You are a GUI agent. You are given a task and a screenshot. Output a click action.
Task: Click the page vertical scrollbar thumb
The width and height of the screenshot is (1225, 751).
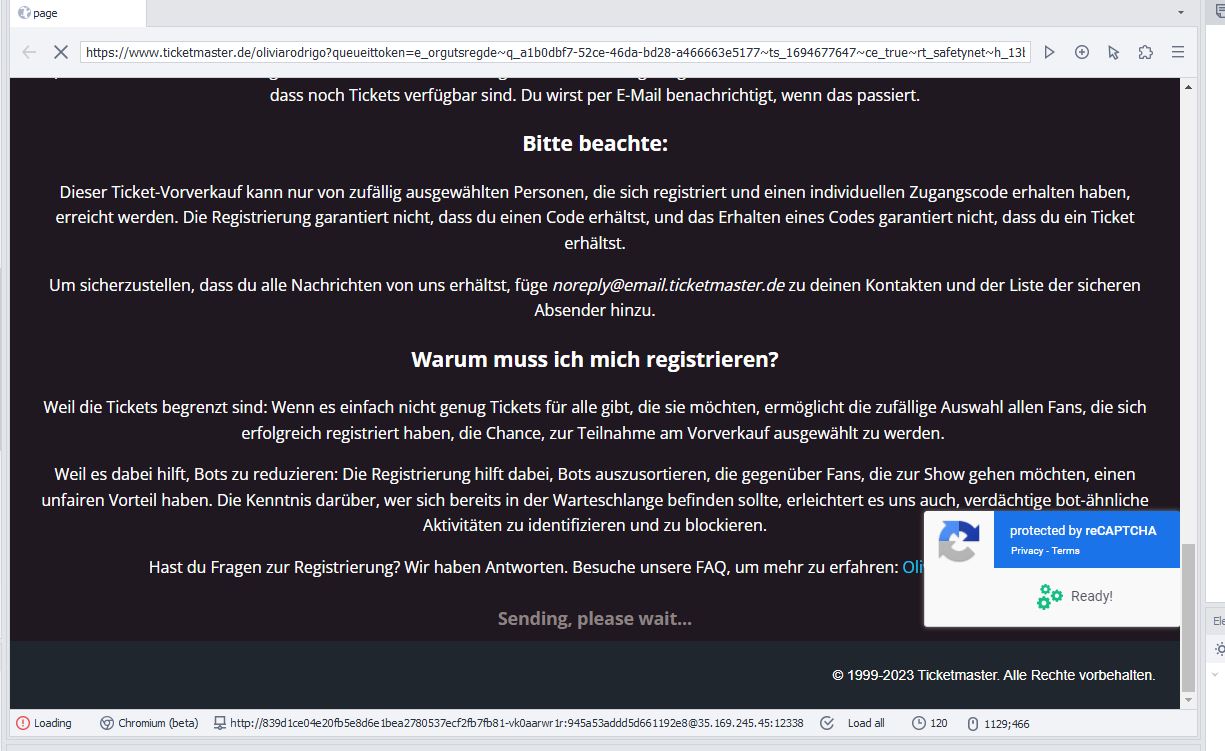(x=1188, y=618)
